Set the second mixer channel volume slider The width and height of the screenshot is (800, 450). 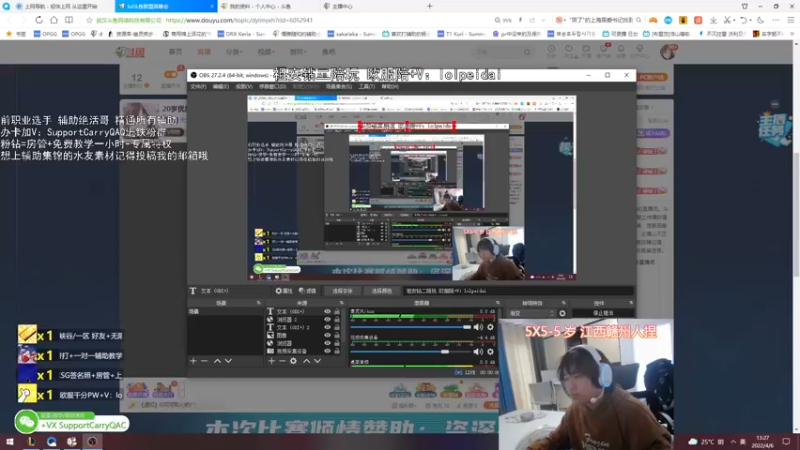coord(411,352)
